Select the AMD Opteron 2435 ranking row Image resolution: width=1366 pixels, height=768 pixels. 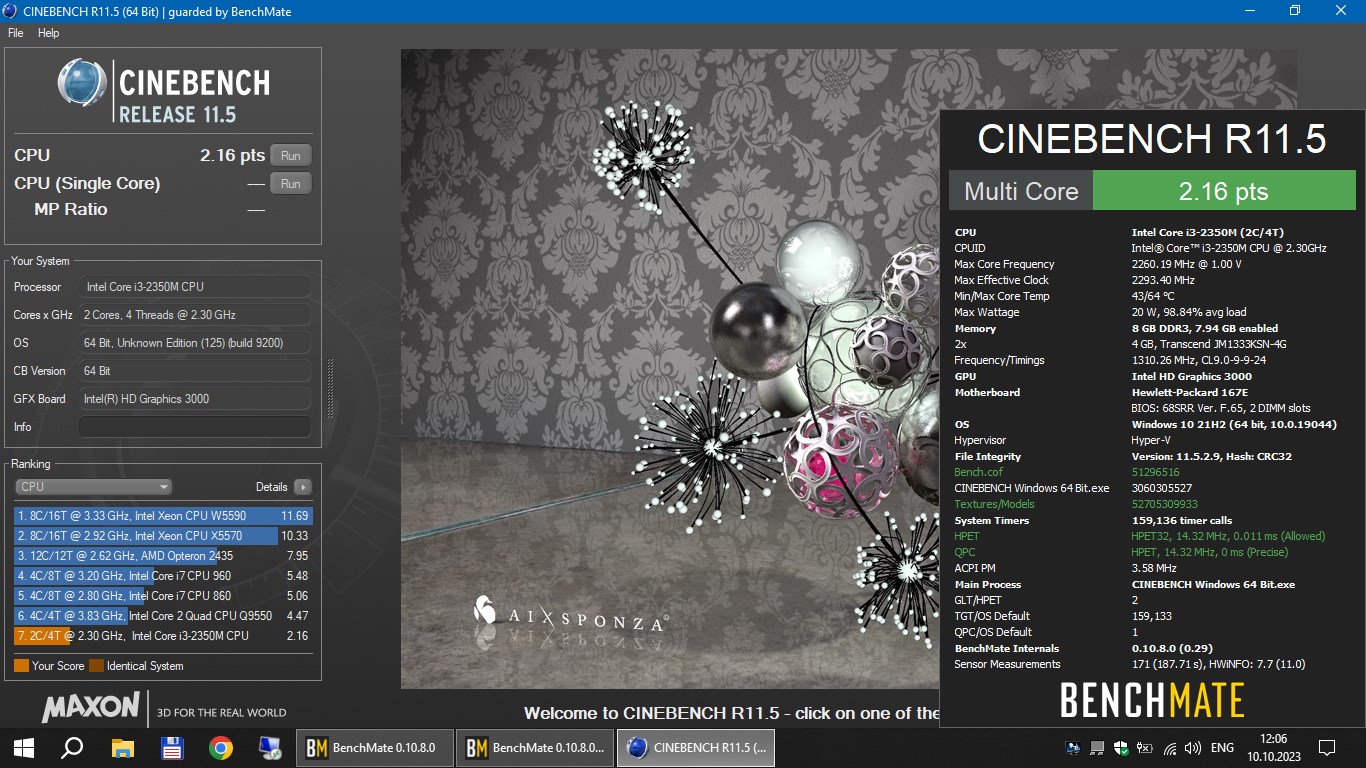[163, 556]
